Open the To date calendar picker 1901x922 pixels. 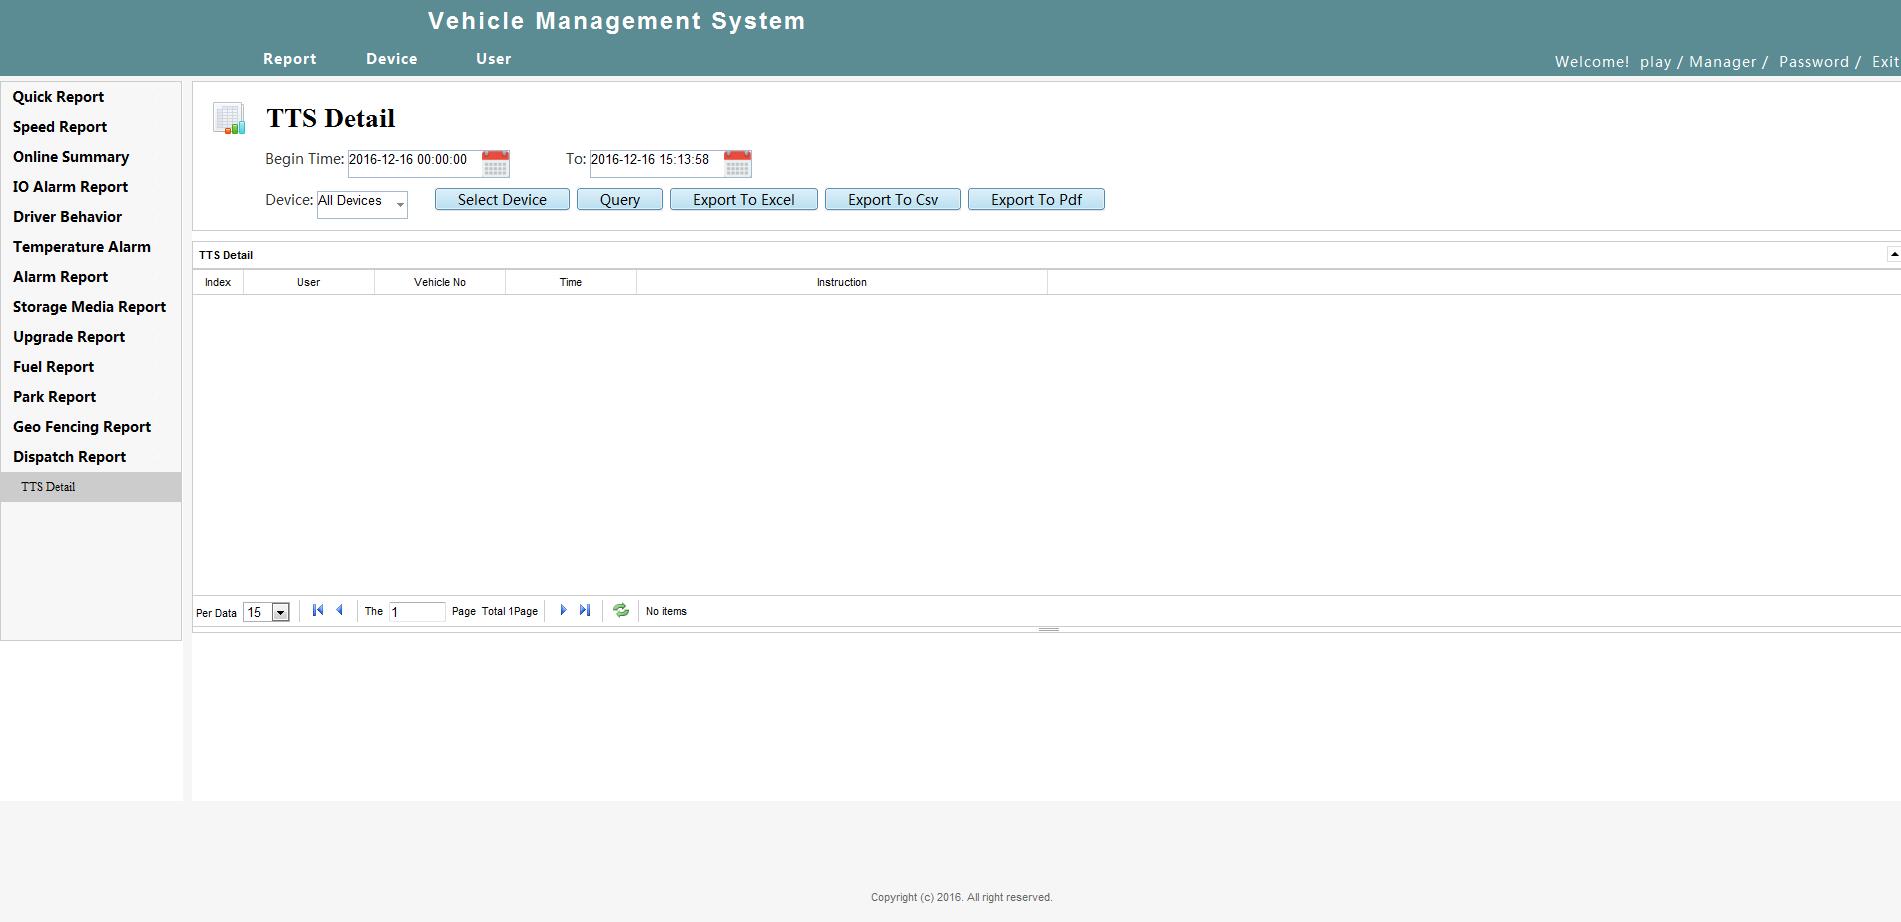[737, 163]
